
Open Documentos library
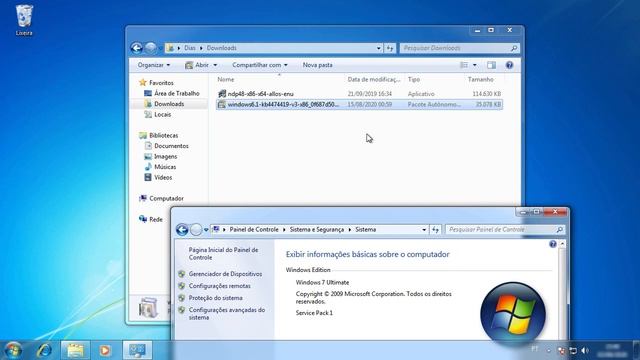[x=167, y=146]
